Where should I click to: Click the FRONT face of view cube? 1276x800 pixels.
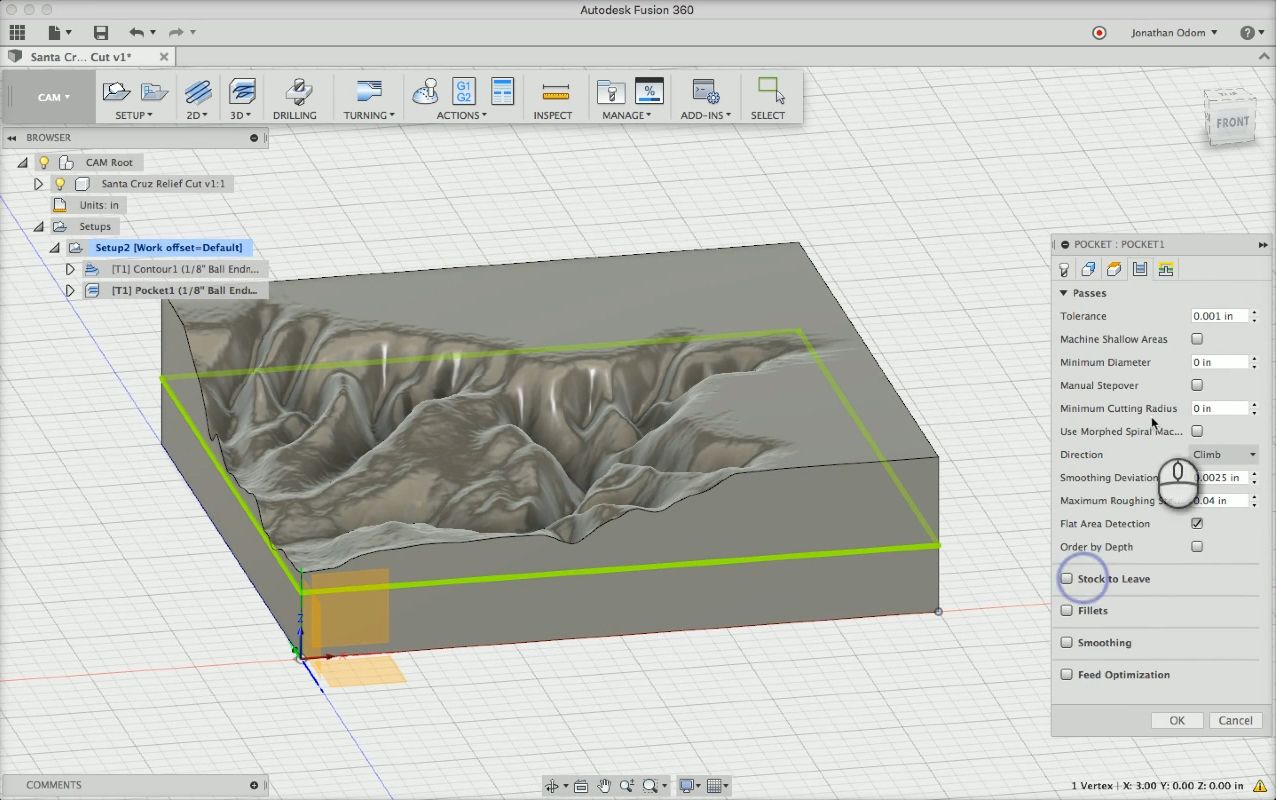1231,122
